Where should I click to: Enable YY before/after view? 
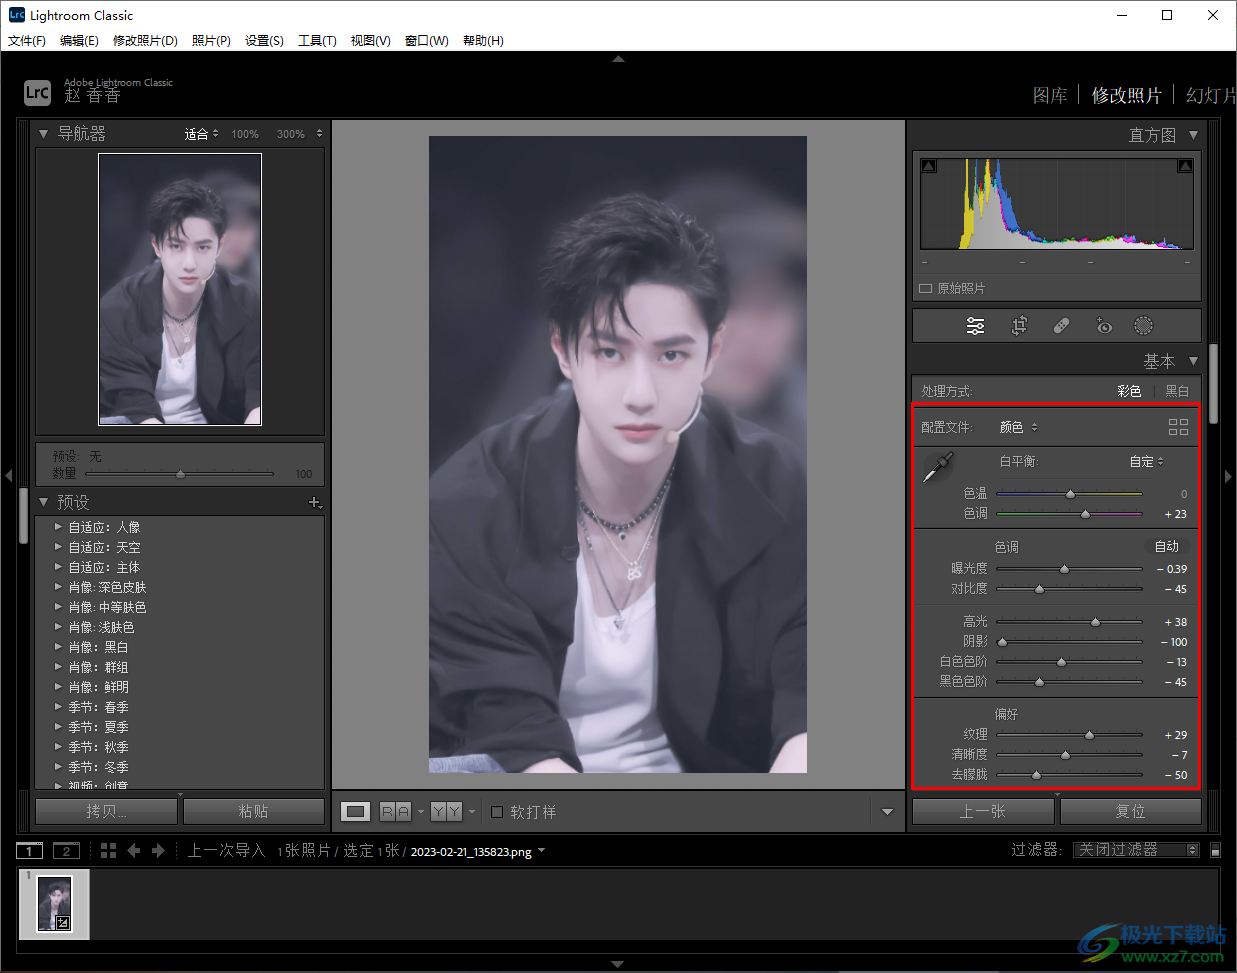coord(446,812)
